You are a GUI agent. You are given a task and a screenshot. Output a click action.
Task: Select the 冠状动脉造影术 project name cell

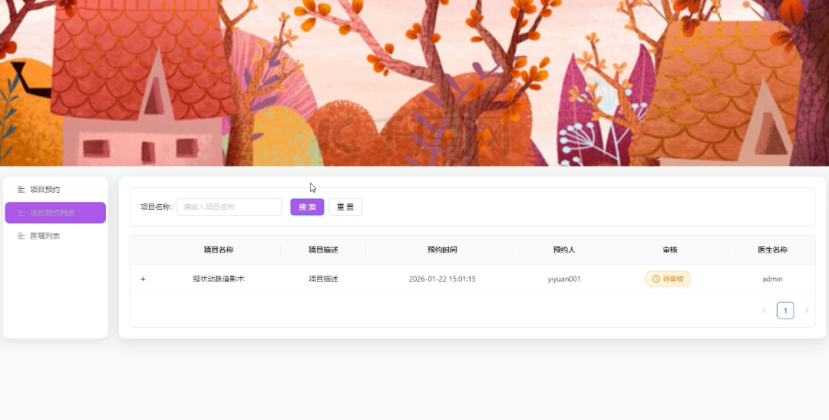[x=218, y=279]
